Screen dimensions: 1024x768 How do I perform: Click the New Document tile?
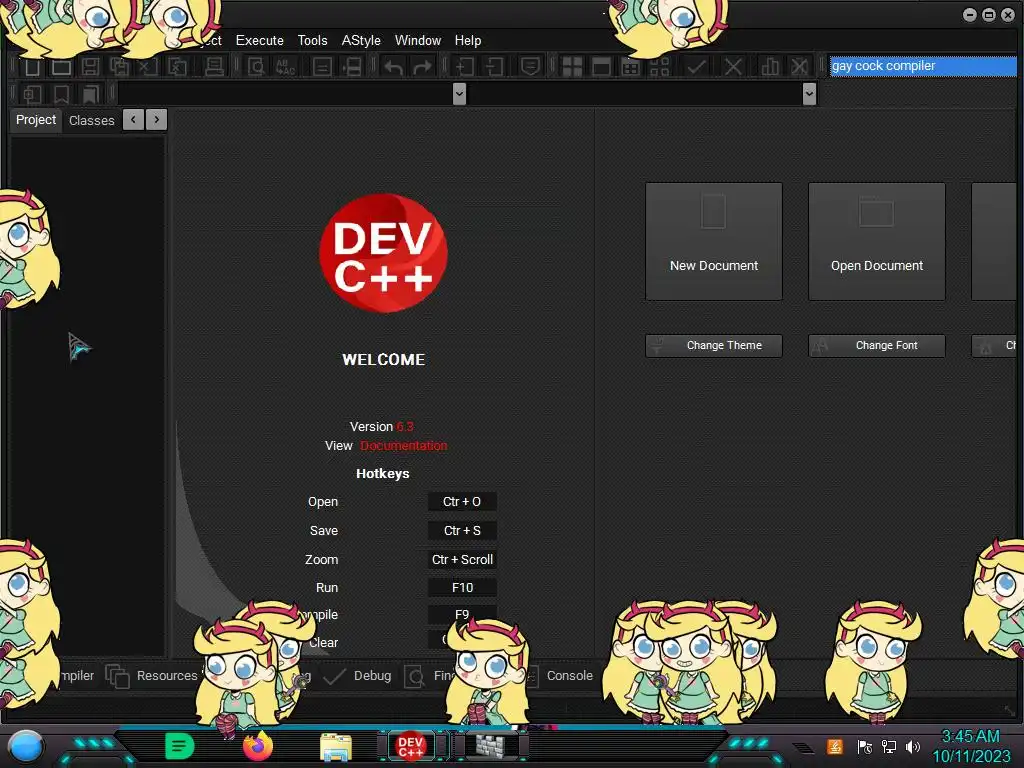[714, 242]
